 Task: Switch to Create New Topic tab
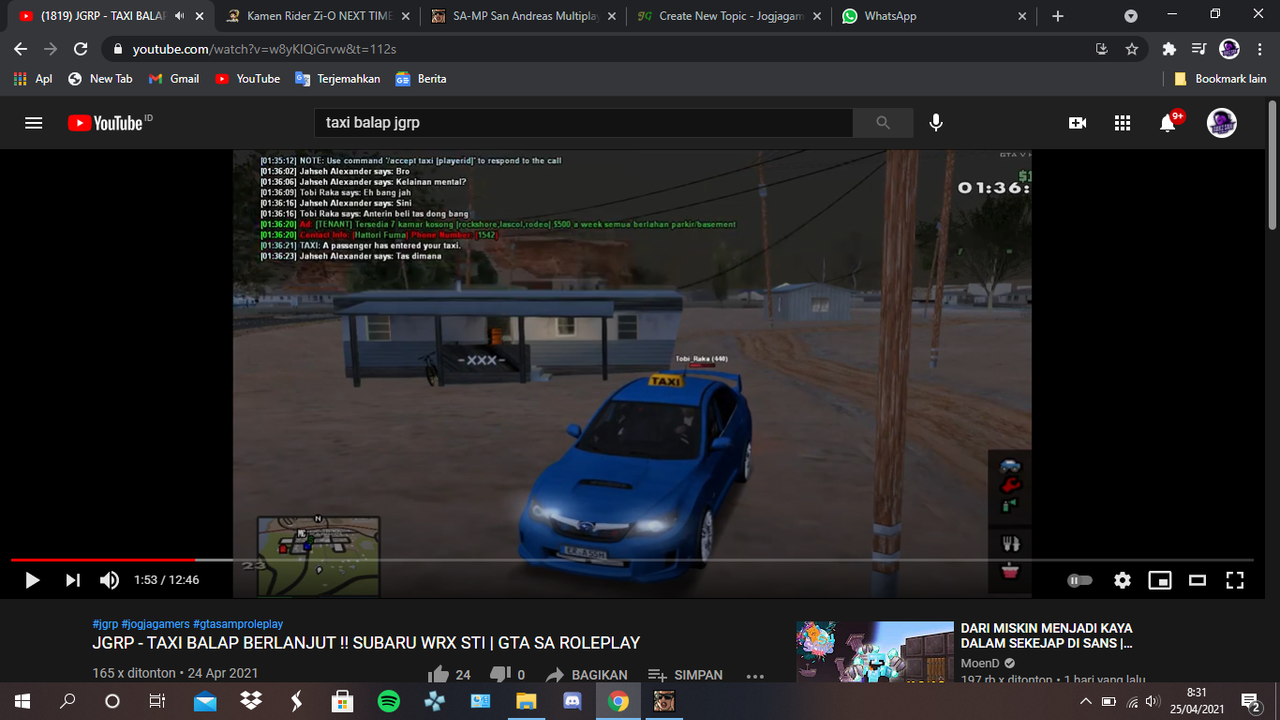tap(730, 16)
